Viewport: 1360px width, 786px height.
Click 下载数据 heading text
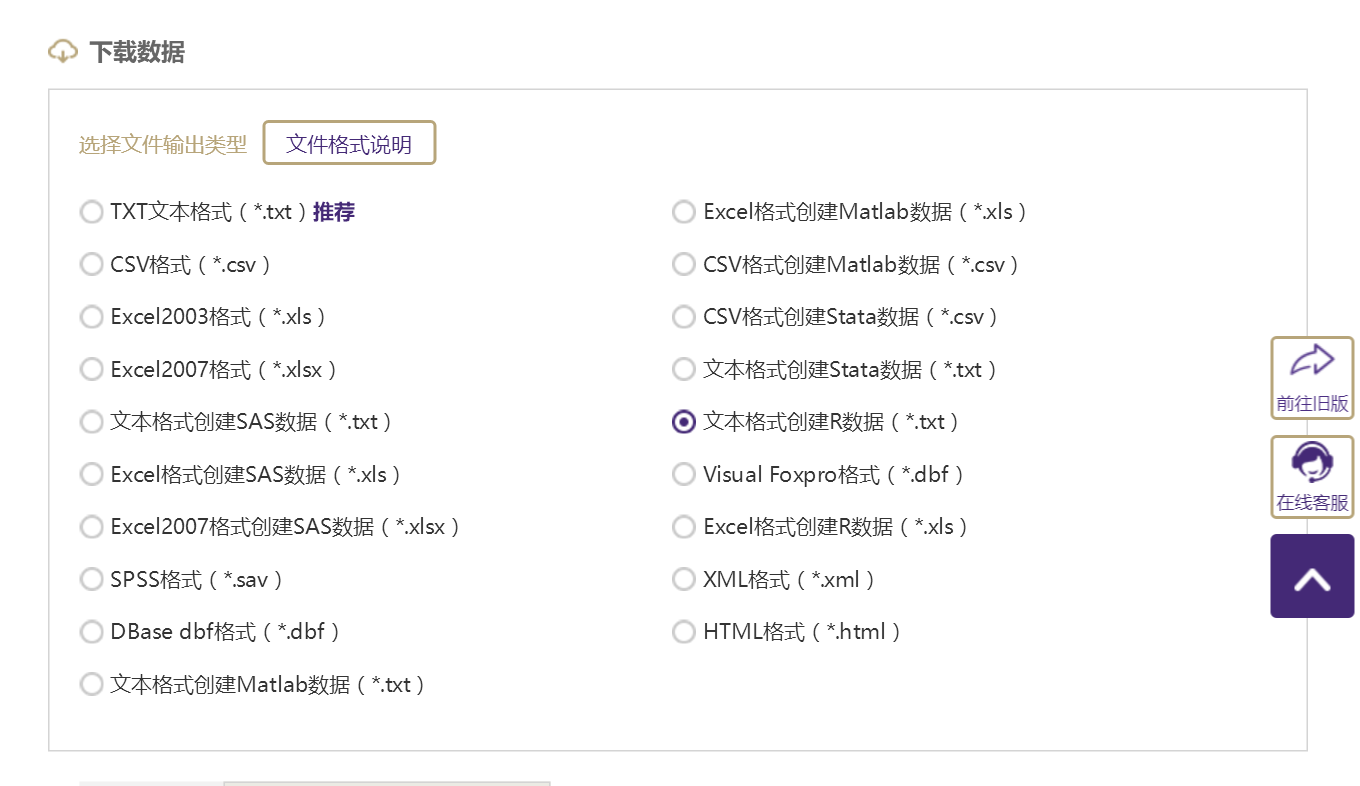137,52
